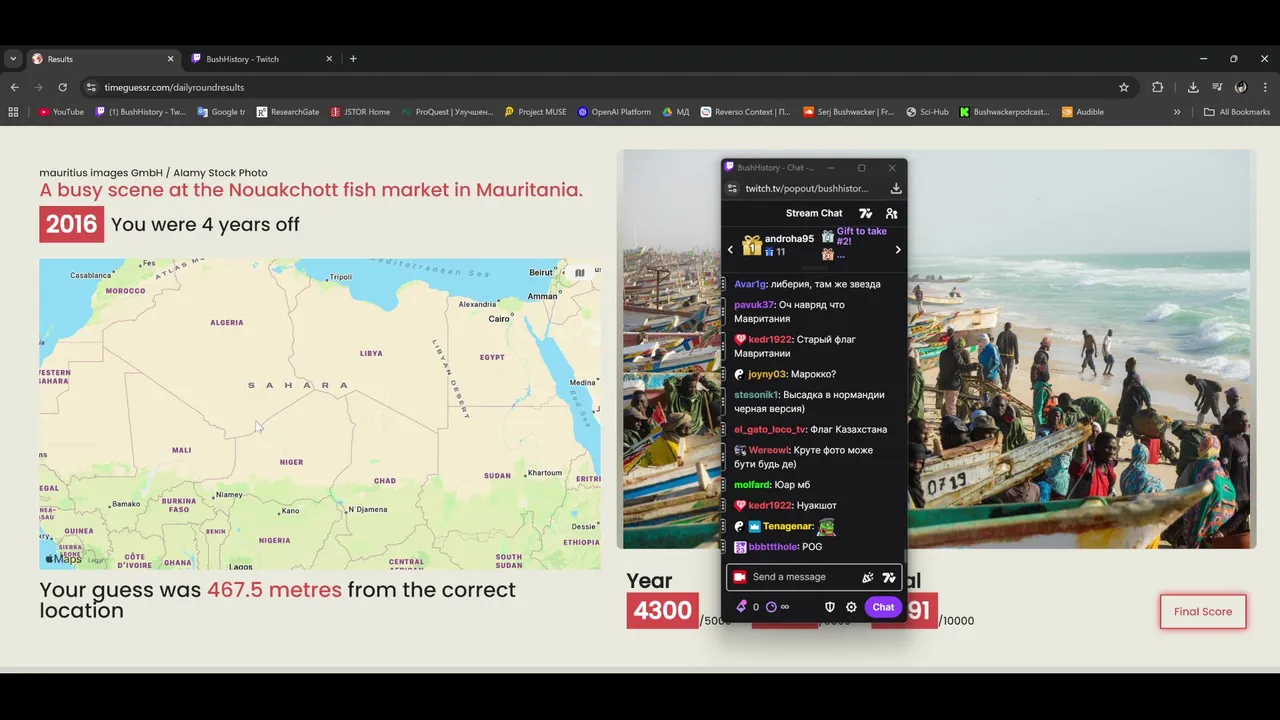
Task: Open 7TV icon beside Stream Chat header
Action: [x=866, y=213]
